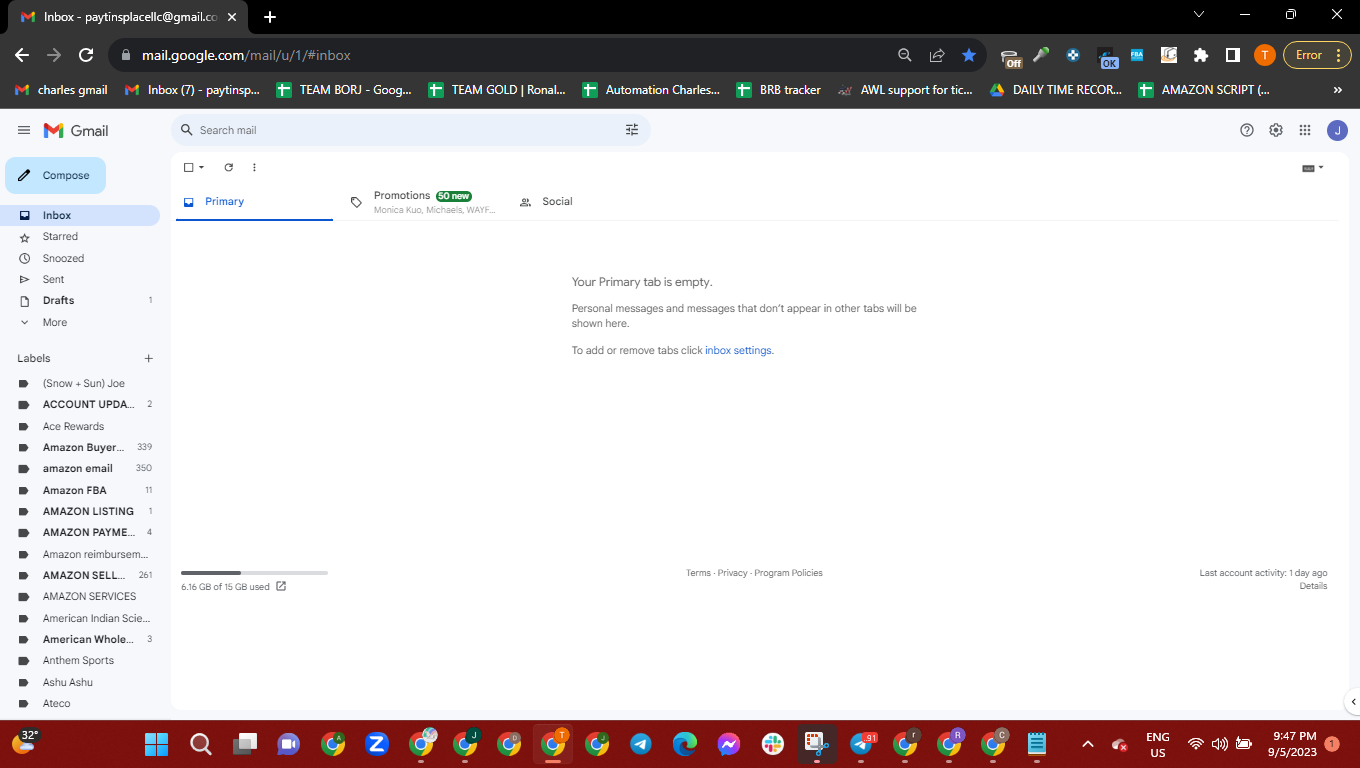Reload the page in Chrome
This screenshot has height=768, width=1360.
click(86, 55)
